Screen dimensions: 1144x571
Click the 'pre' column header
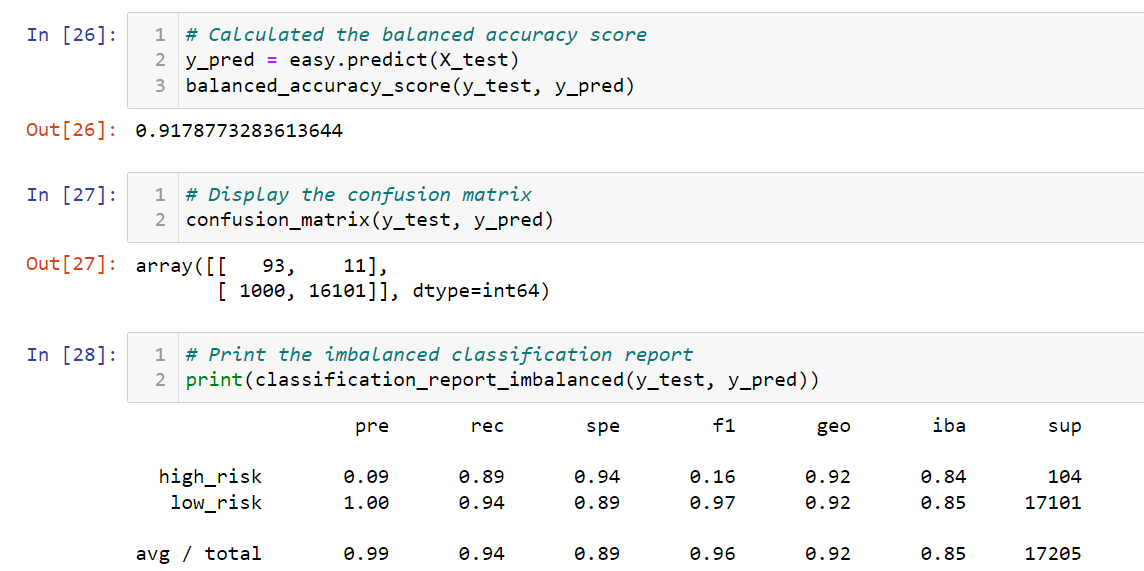(x=371, y=427)
